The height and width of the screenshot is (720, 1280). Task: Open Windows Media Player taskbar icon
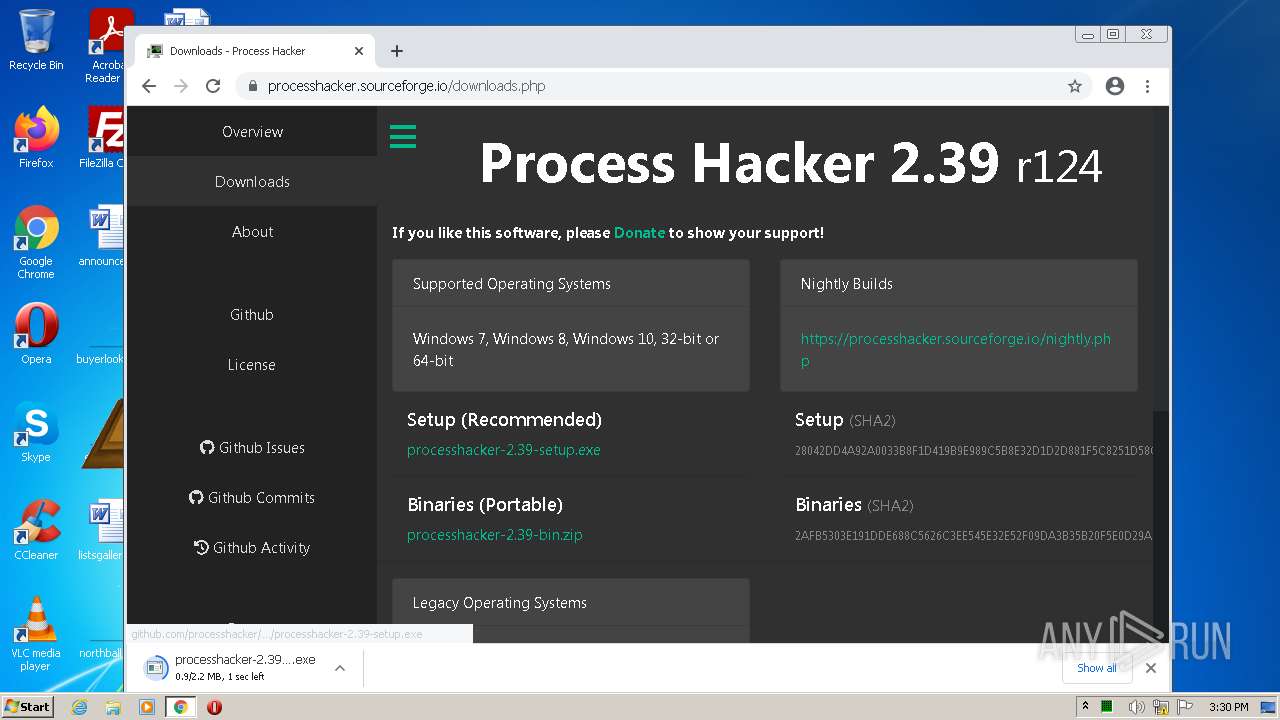[147, 707]
